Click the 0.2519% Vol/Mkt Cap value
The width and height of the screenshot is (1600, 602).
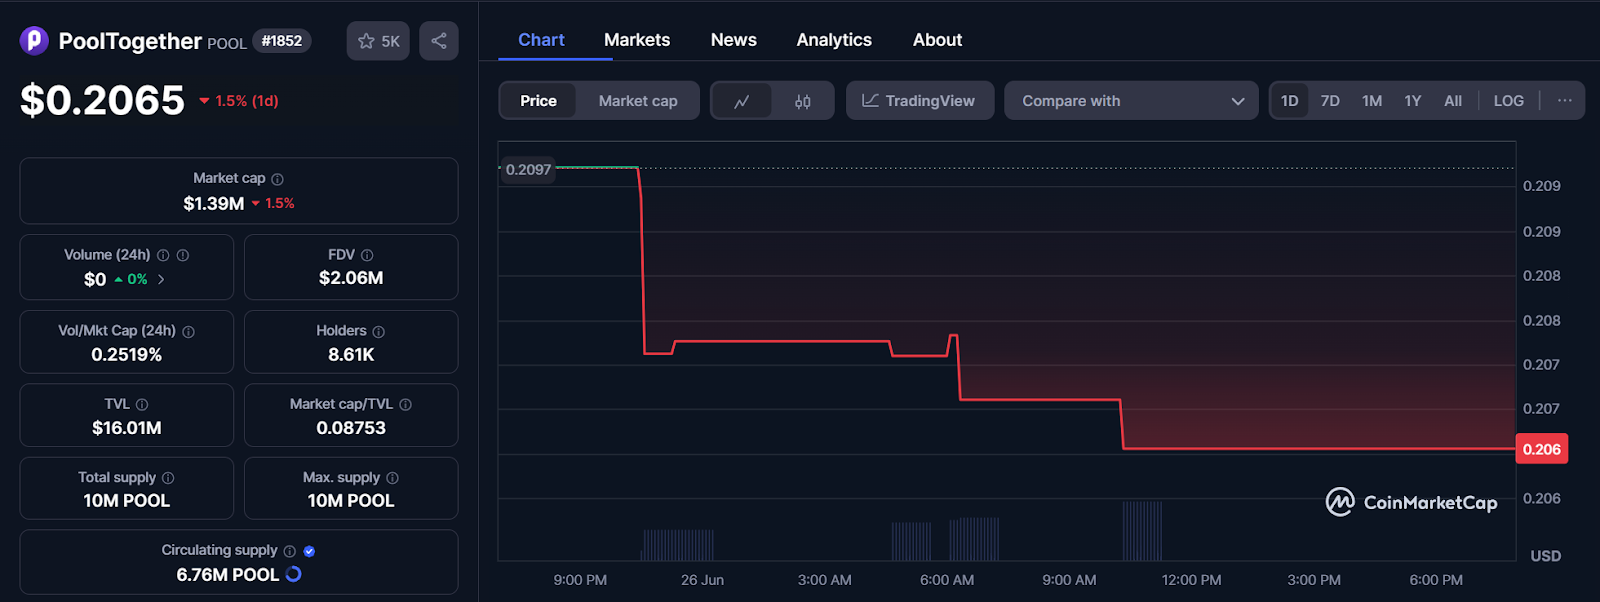point(127,354)
